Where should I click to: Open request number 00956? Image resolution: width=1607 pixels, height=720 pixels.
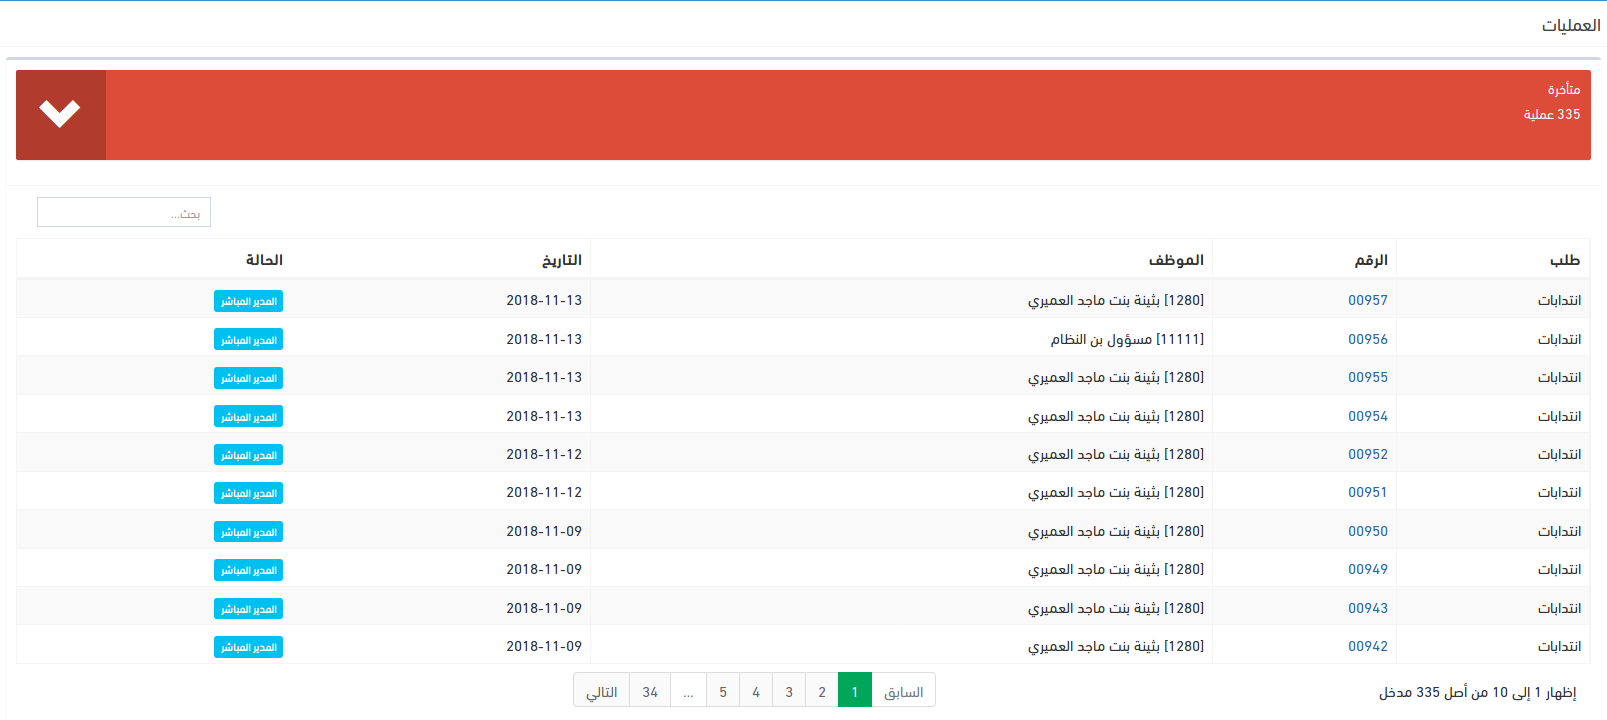1367,339
